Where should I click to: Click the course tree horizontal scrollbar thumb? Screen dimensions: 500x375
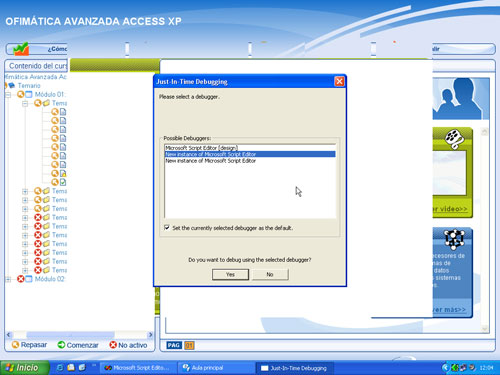(70, 334)
